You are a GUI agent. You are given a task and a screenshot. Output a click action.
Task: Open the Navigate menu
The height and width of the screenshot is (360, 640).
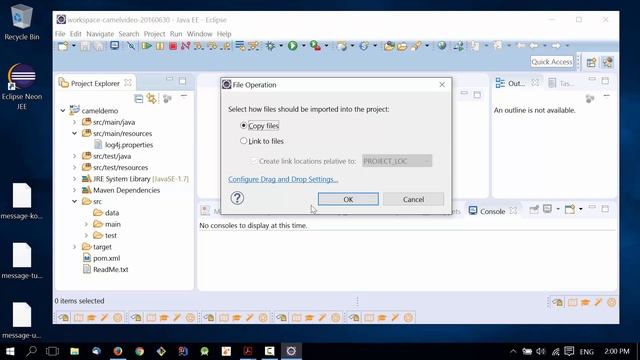coord(100,34)
